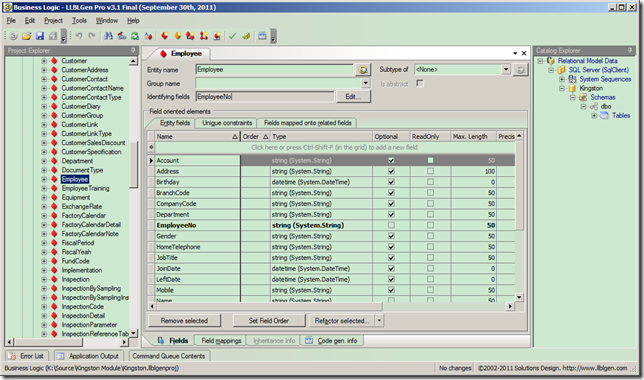644x380 pixels.
Task: Toggle ReadOnly checkbox for Gender field
Action: coord(430,236)
